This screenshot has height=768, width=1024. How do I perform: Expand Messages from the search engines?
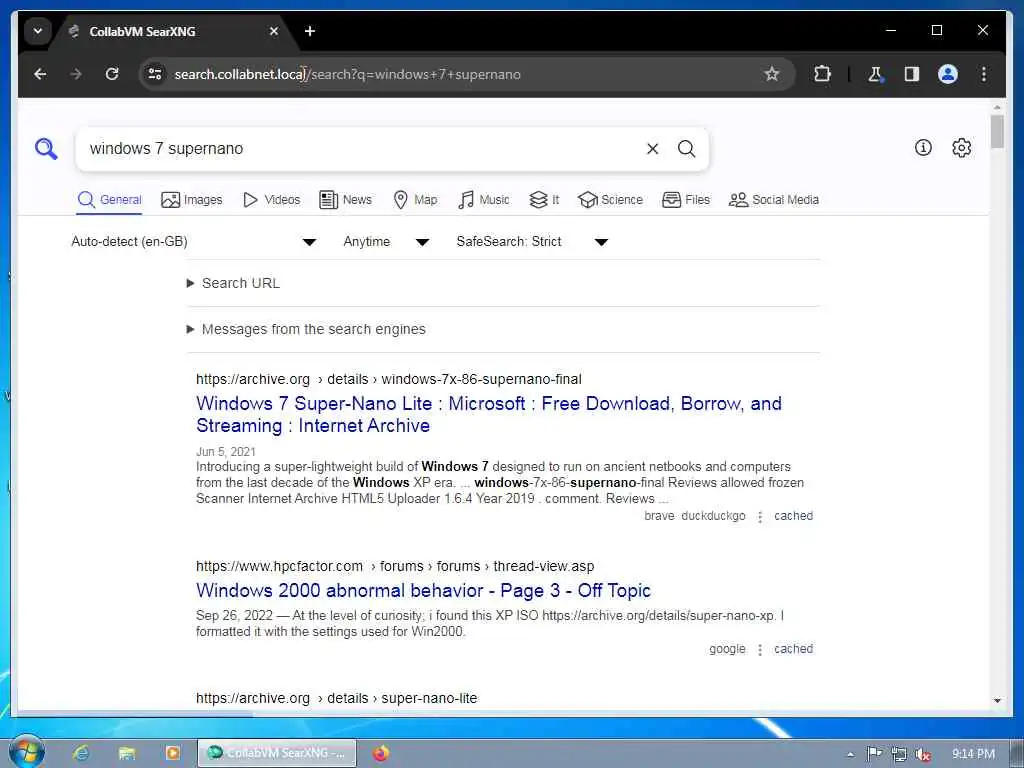[306, 329]
